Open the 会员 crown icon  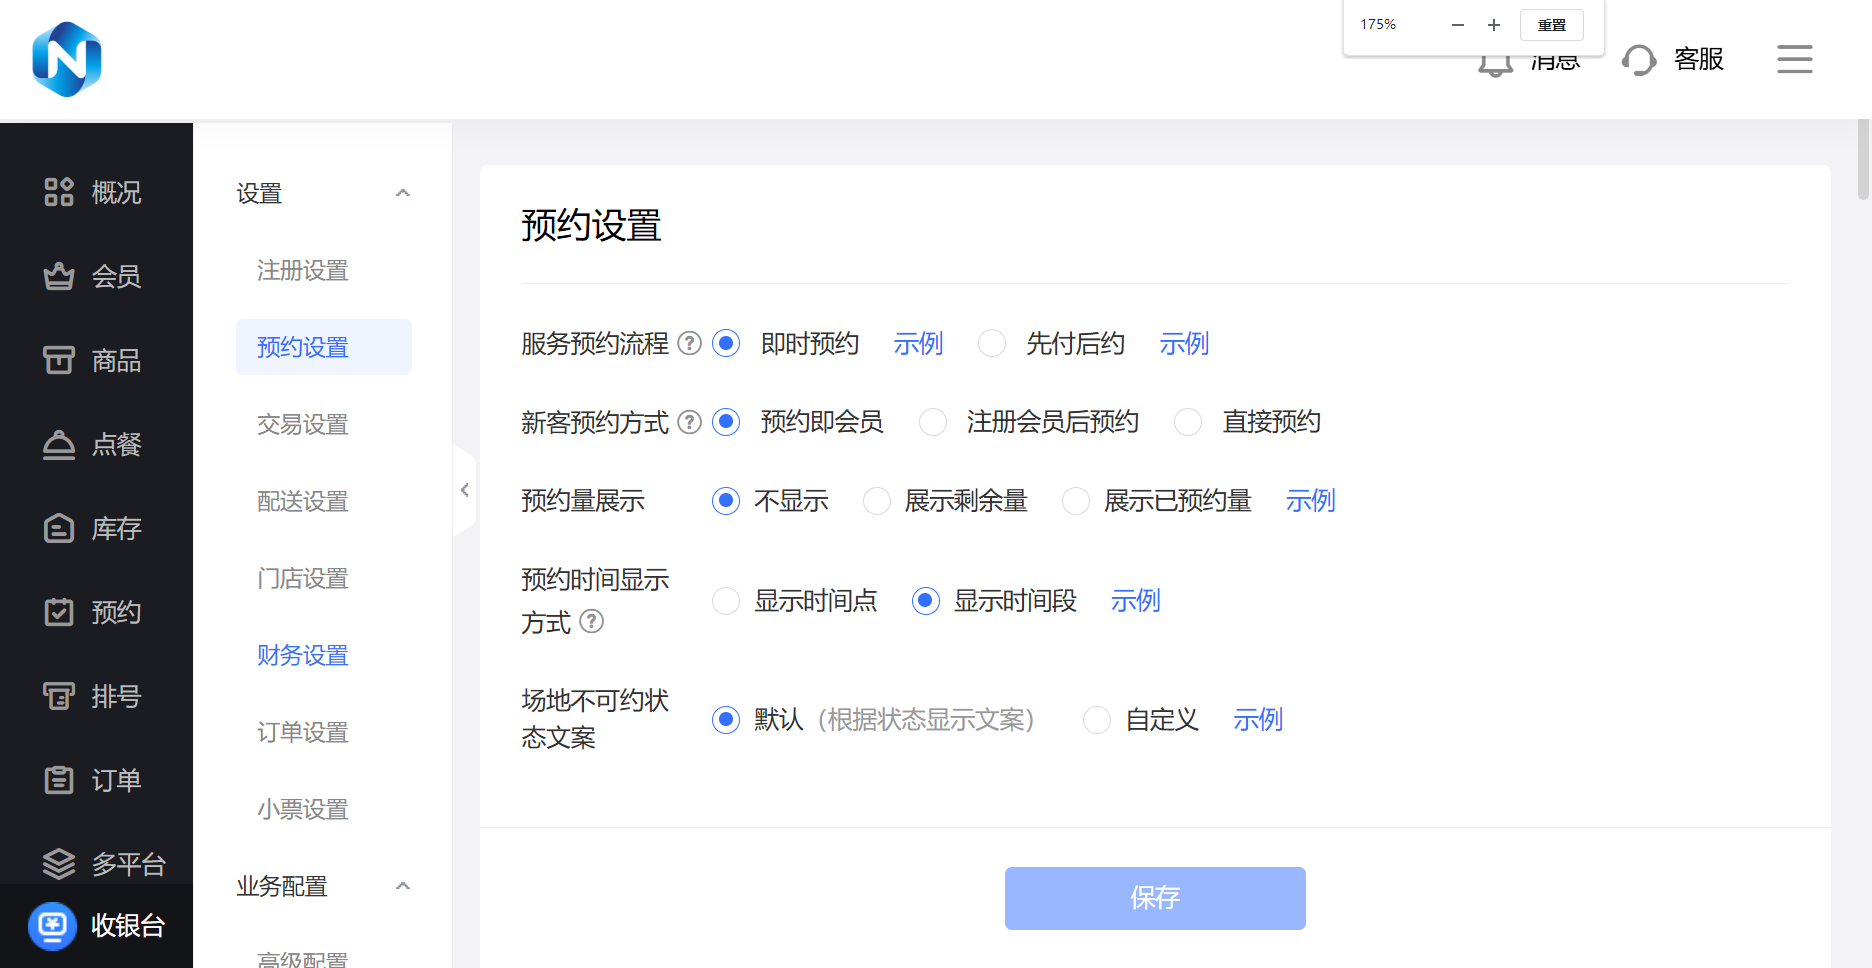pyautogui.click(x=59, y=276)
